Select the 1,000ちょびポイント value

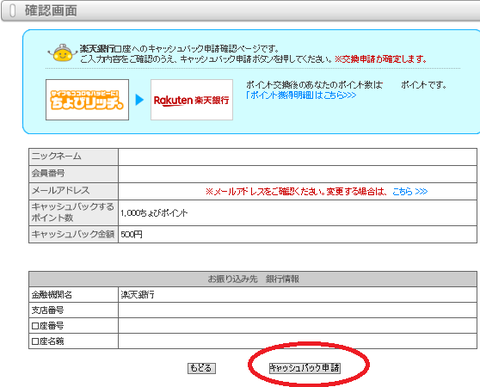tap(154, 213)
